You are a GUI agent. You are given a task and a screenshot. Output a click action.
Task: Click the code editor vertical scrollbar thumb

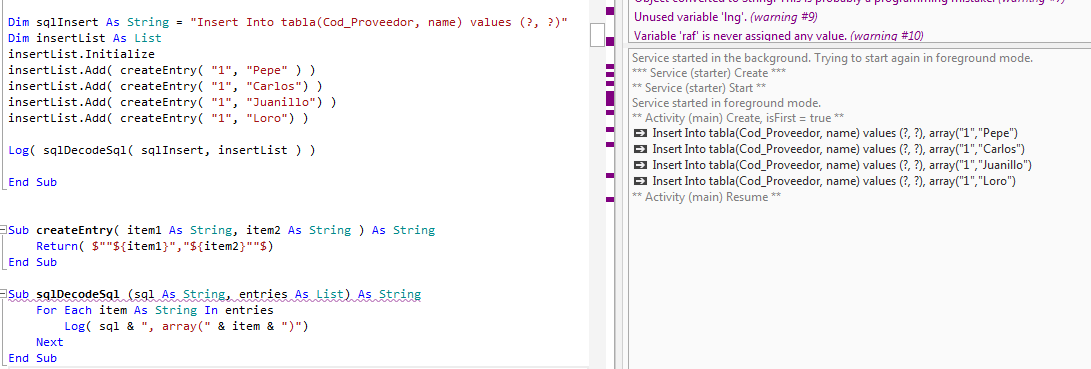coord(596,34)
